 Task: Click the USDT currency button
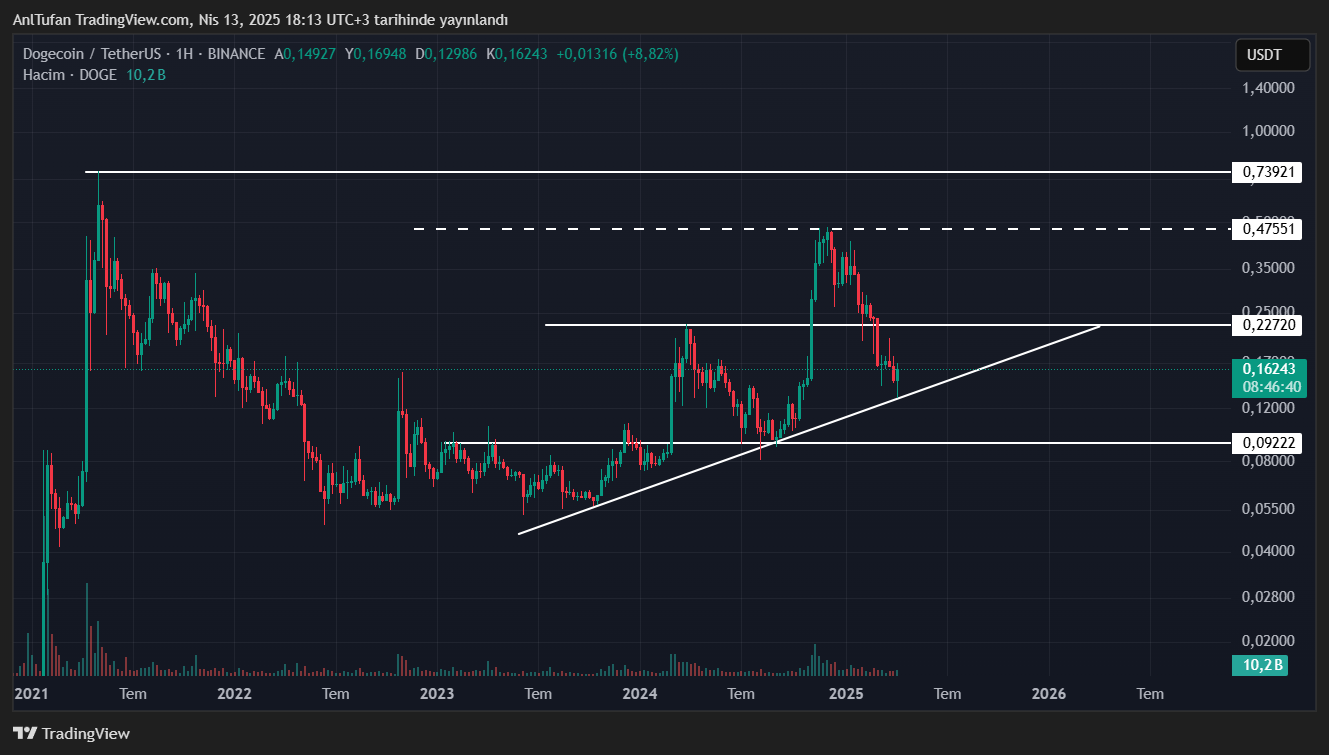(1272, 56)
